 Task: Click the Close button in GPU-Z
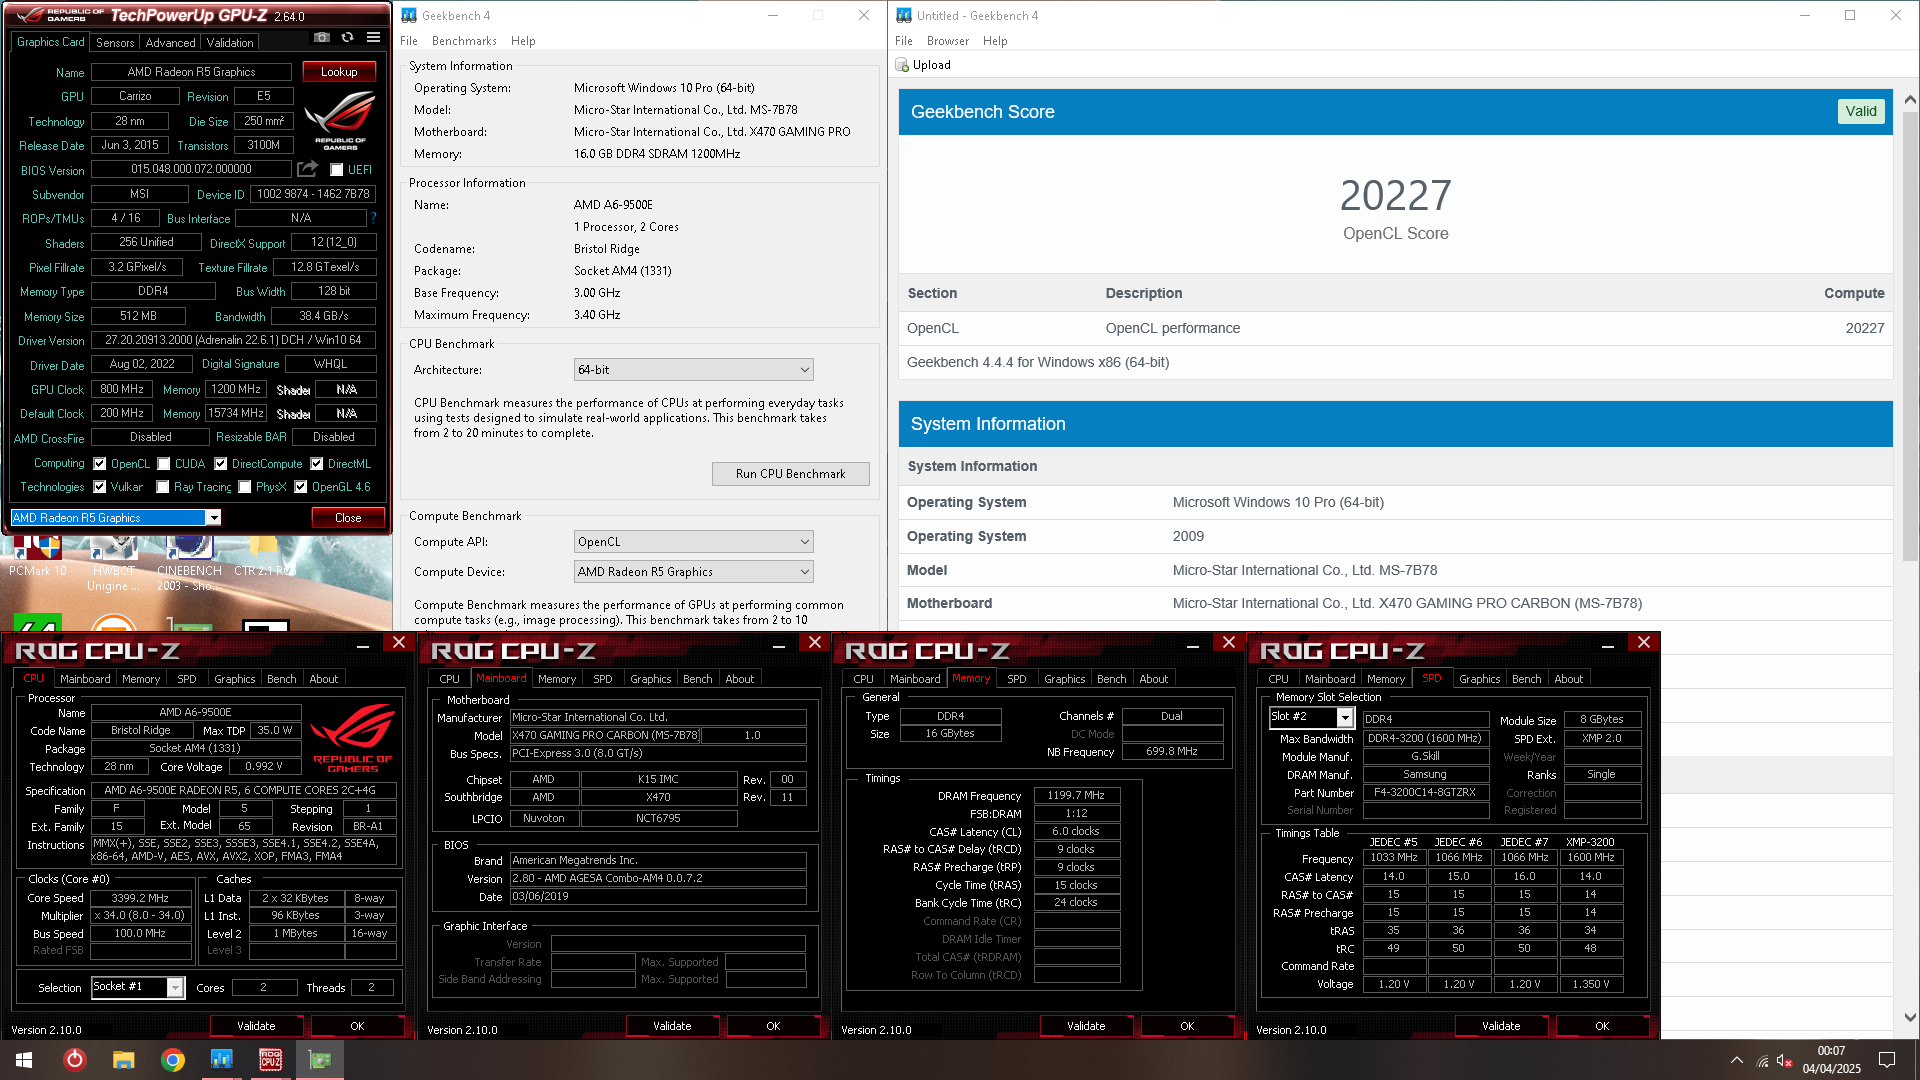348,517
